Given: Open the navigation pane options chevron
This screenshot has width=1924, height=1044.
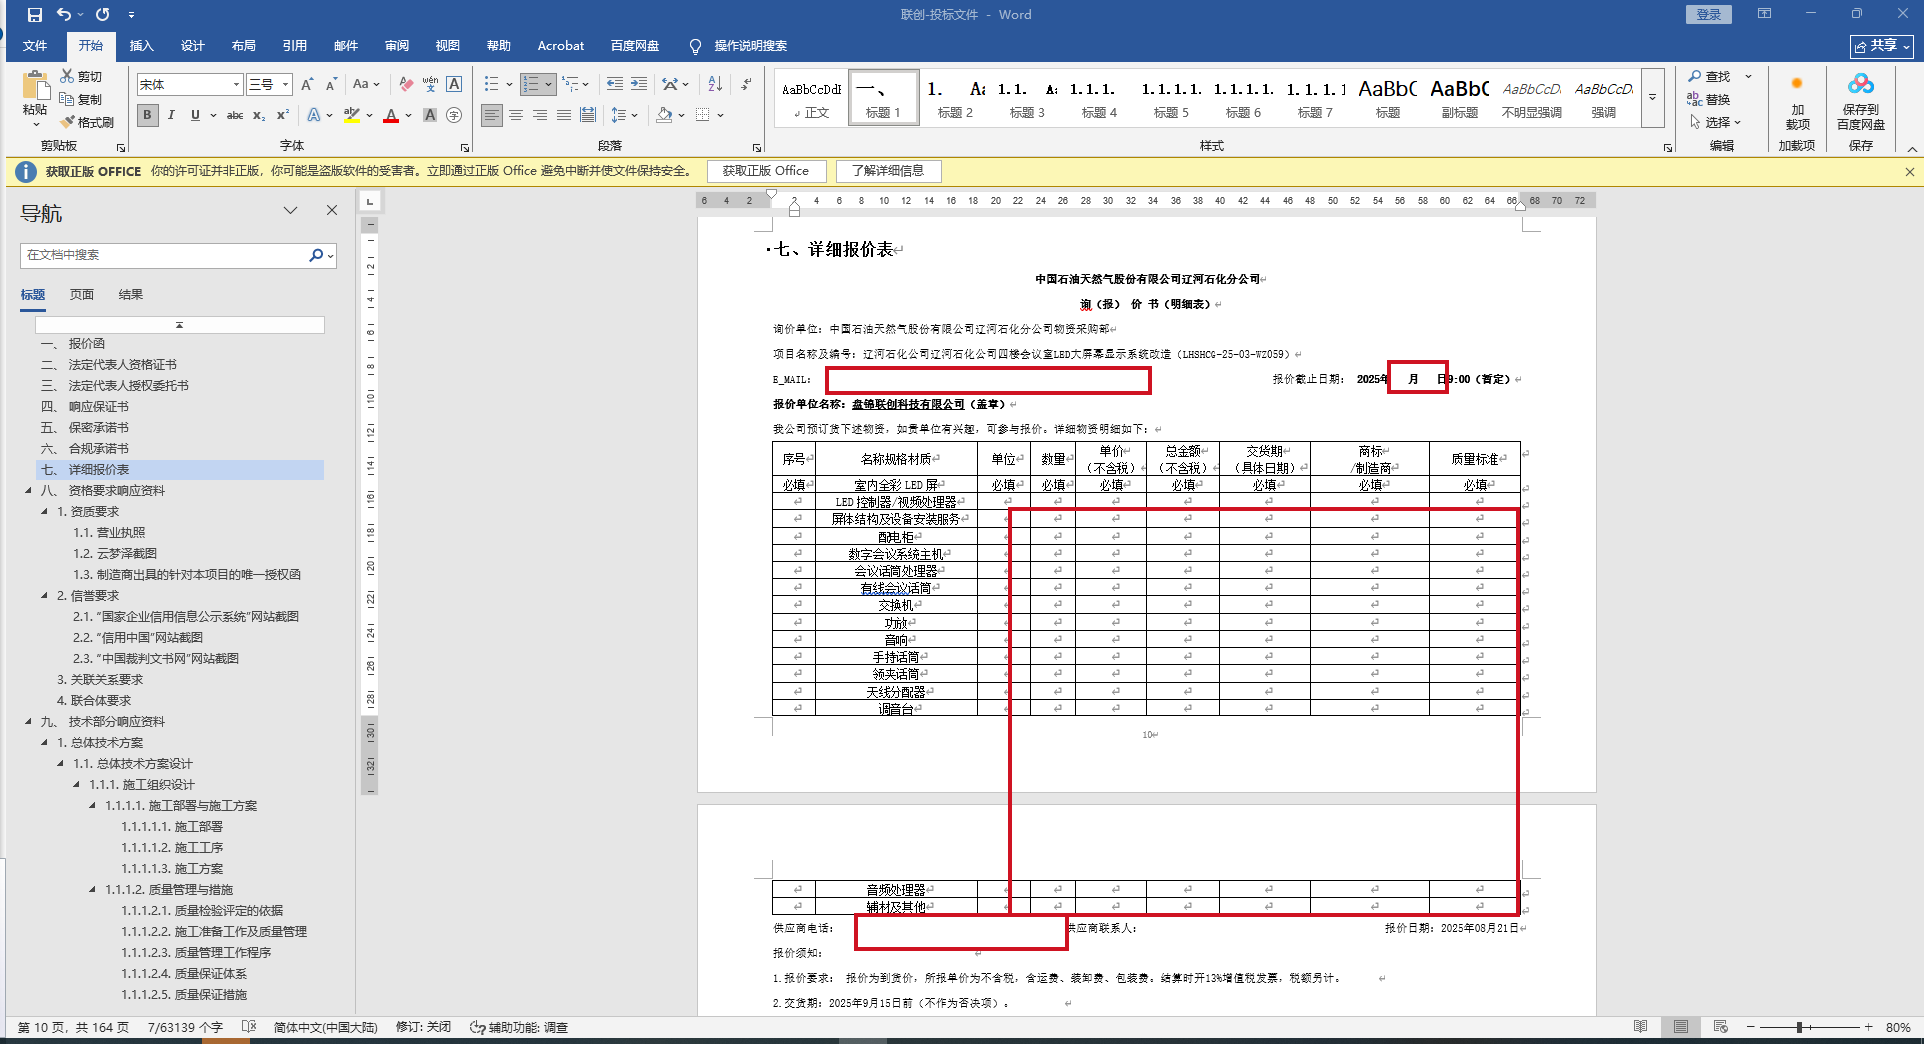Looking at the screenshot, I should (x=291, y=210).
